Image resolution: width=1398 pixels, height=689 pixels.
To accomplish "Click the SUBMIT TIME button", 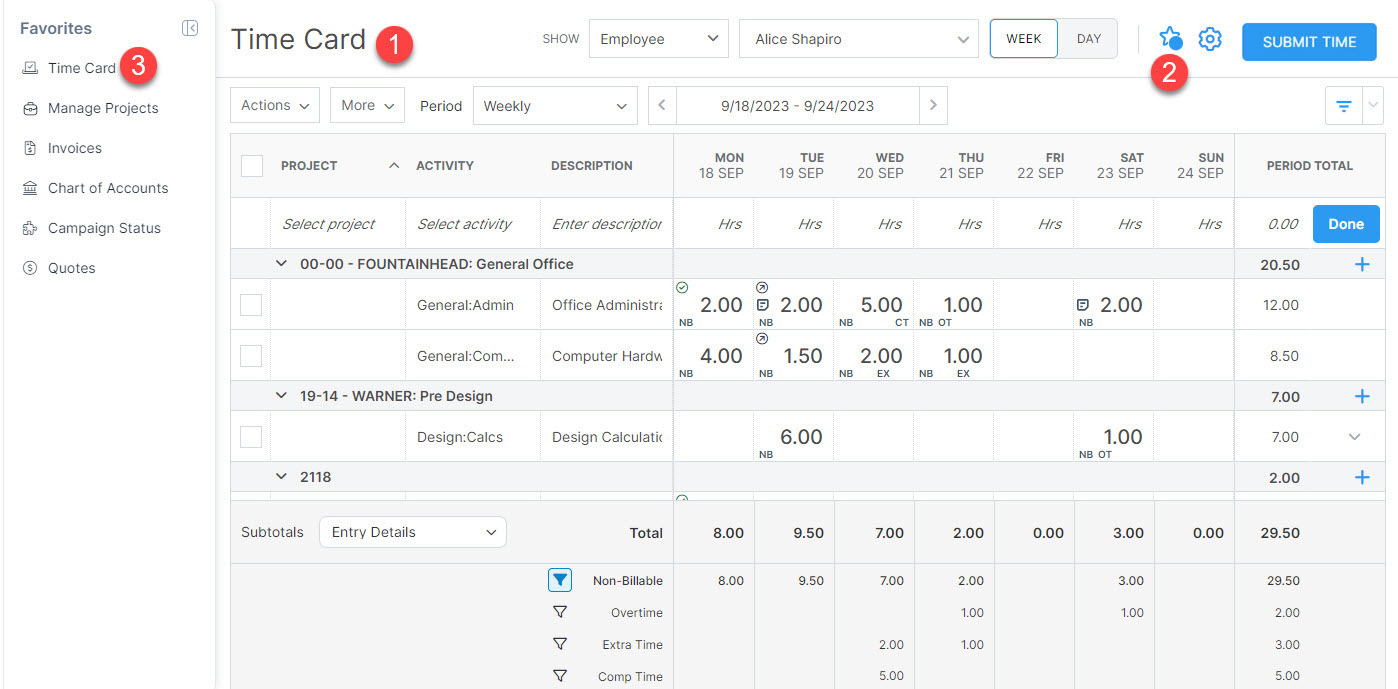I will (x=1309, y=42).
